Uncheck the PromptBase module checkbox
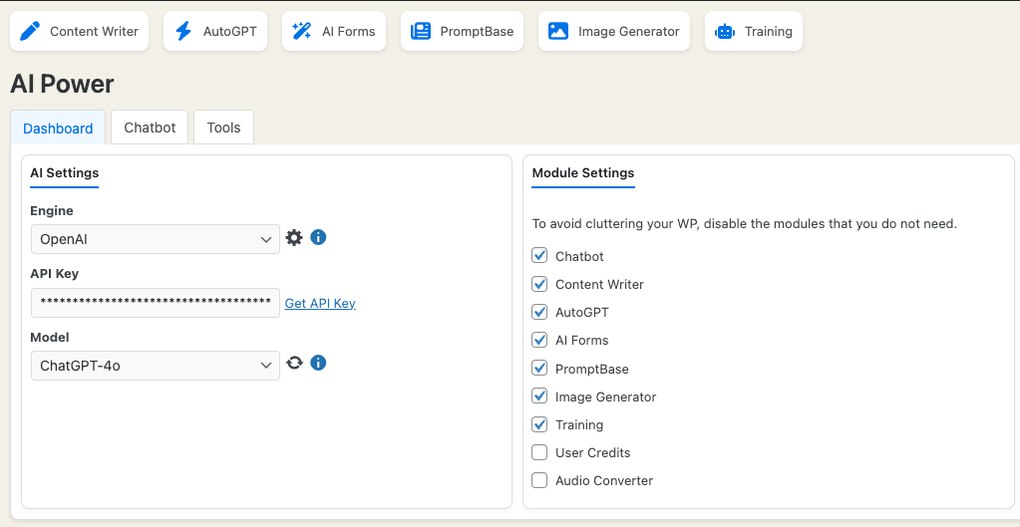 coord(540,368)
